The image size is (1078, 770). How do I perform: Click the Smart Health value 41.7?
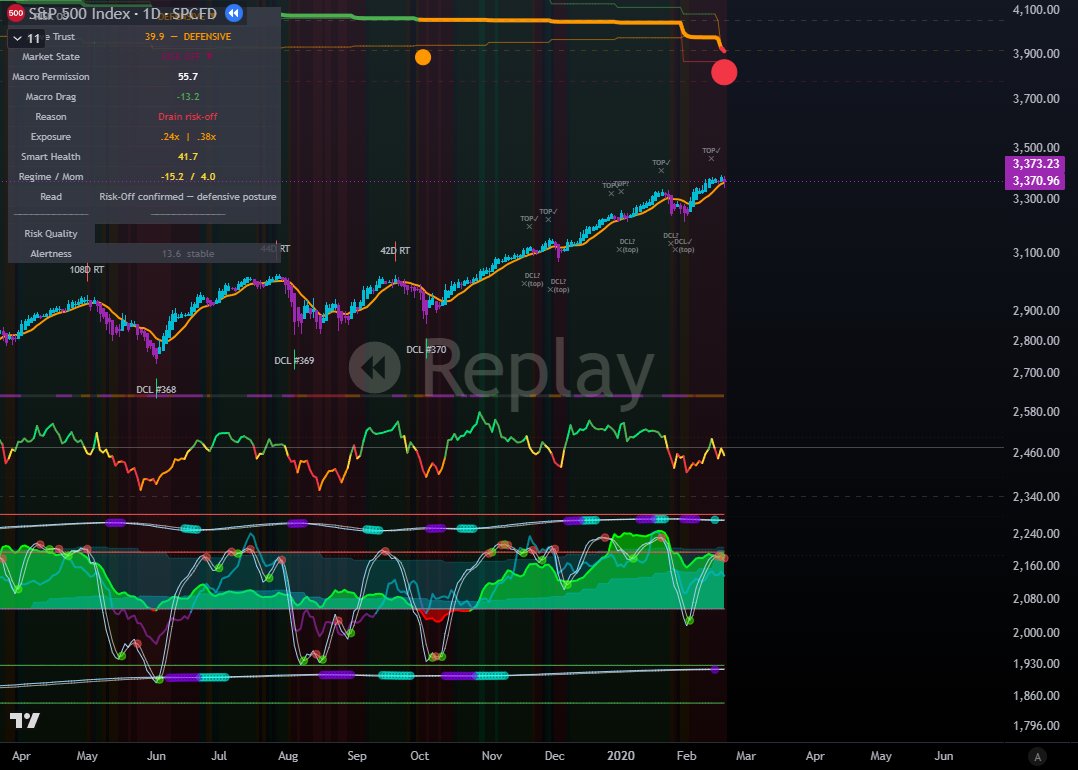pyautogui.click(x=188, y=156)
